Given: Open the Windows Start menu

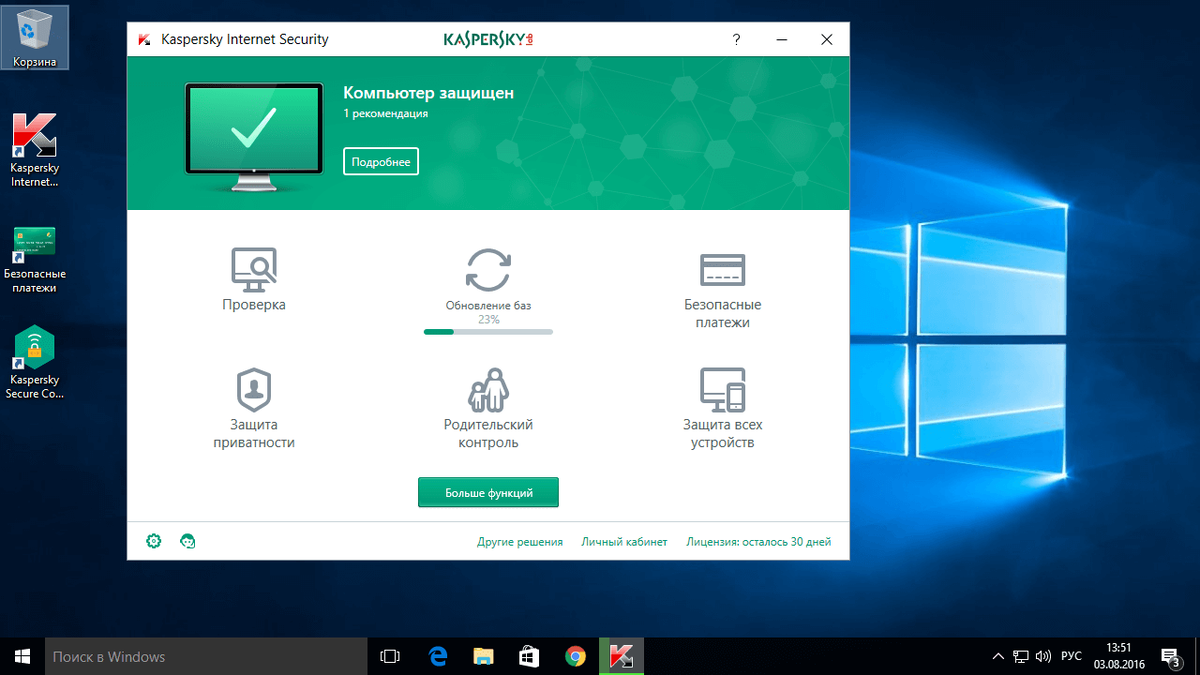Looking at the screenshot, I should point(22,656).
